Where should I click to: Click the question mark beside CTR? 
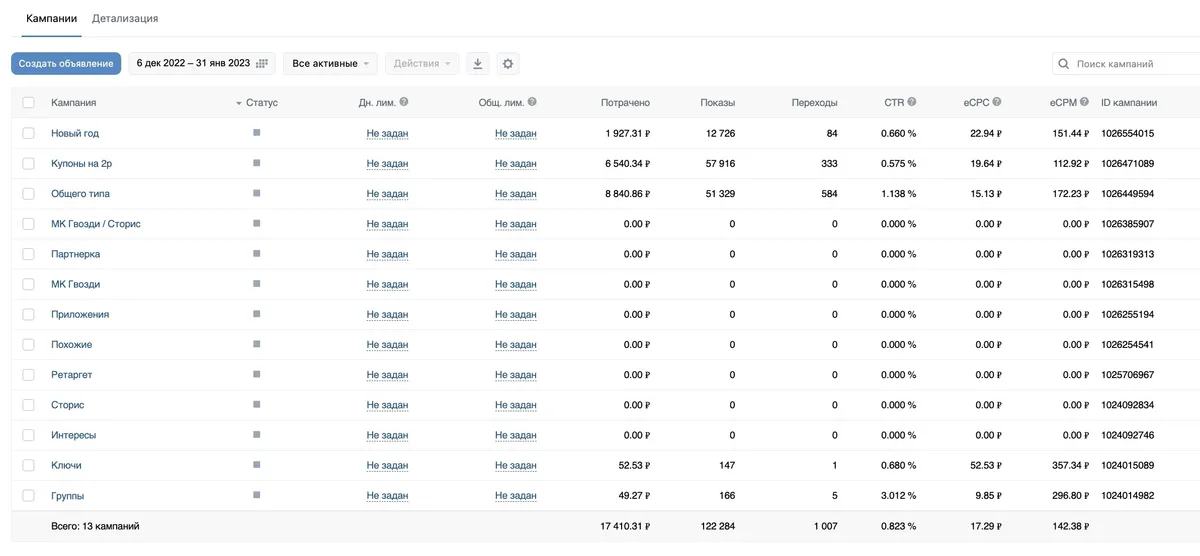[912, 102]
